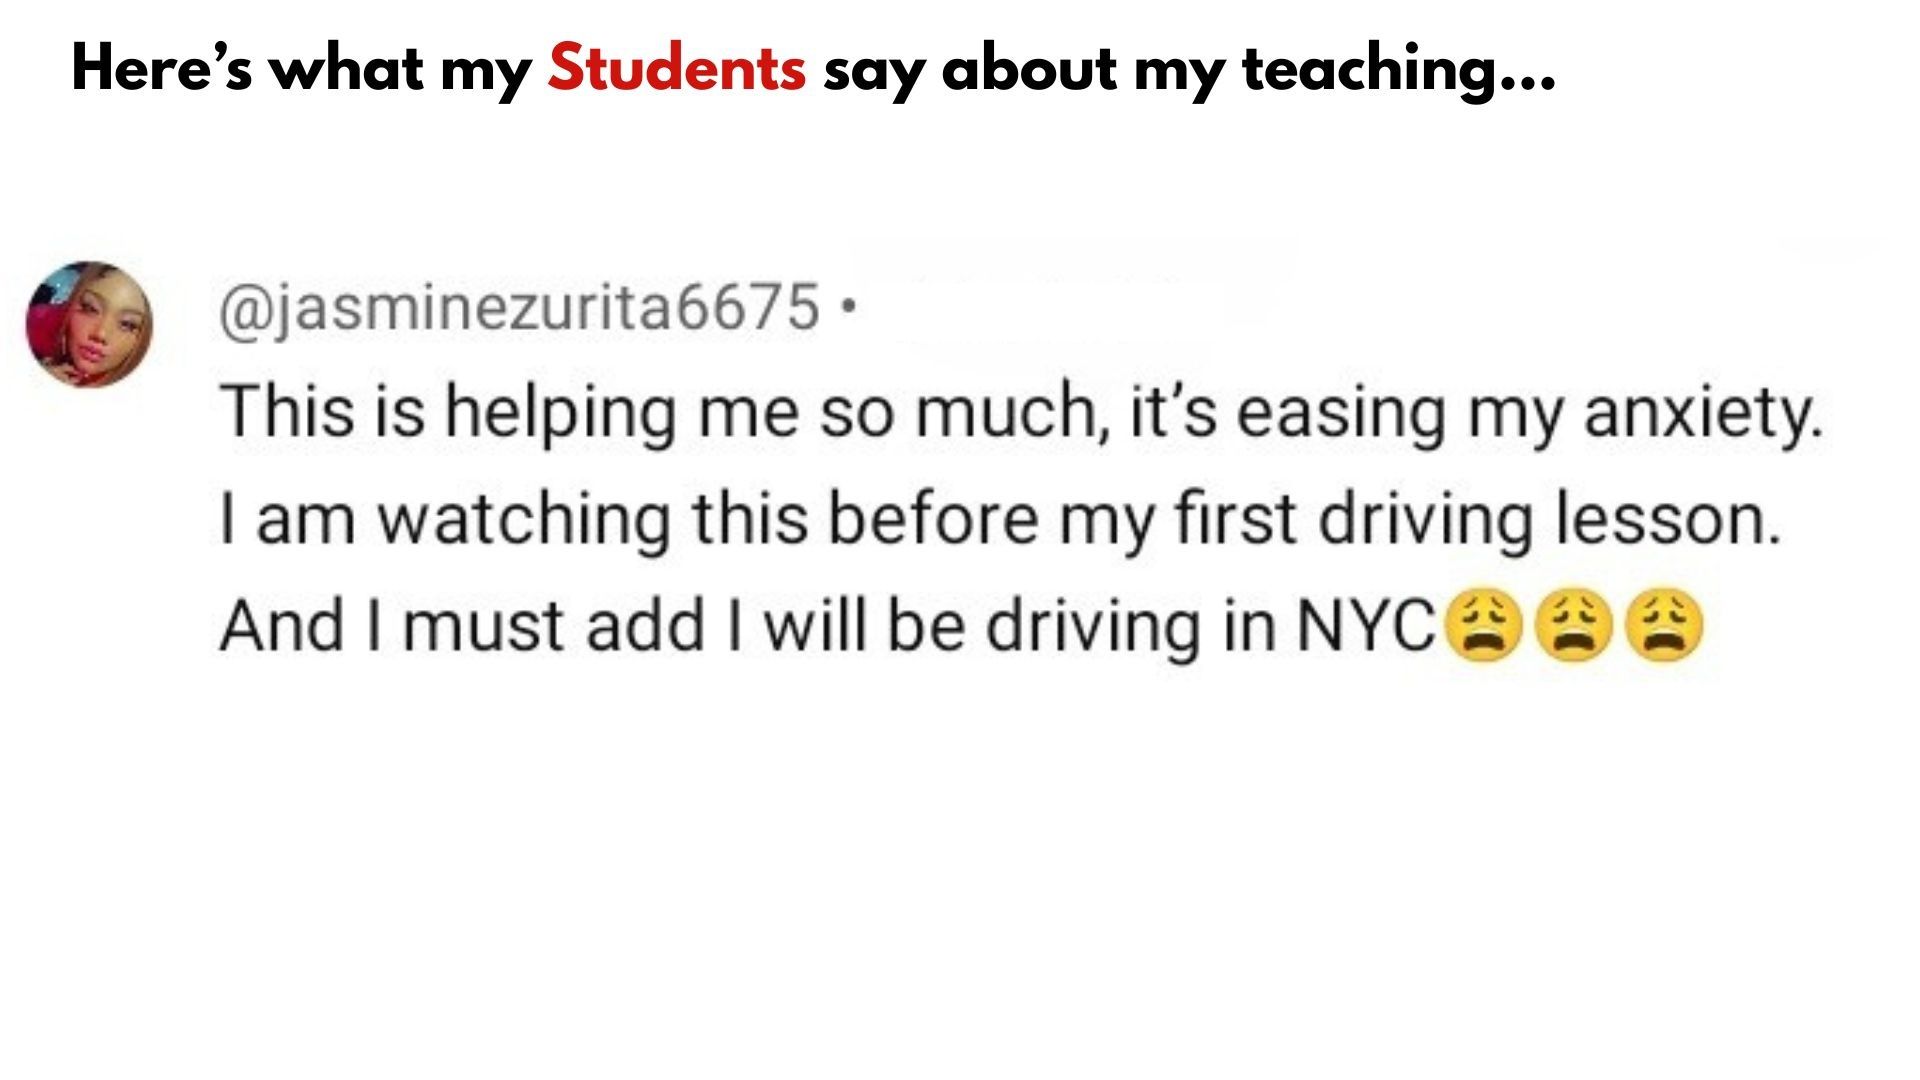Click the comment line starting "And I must add"
1920x1080 pixels.
(x=960, y=626)
